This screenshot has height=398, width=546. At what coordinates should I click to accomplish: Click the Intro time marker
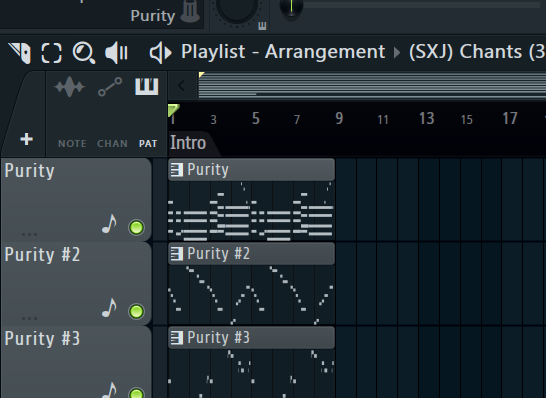point(188,143)
